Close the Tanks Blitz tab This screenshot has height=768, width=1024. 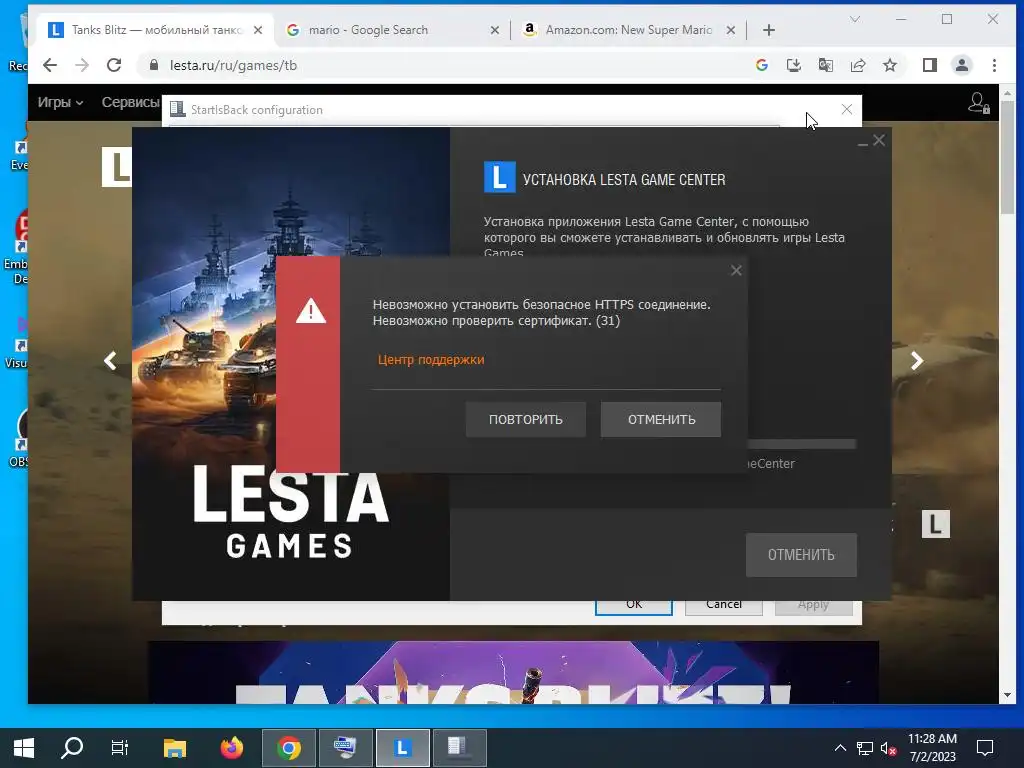pos(258,30)
